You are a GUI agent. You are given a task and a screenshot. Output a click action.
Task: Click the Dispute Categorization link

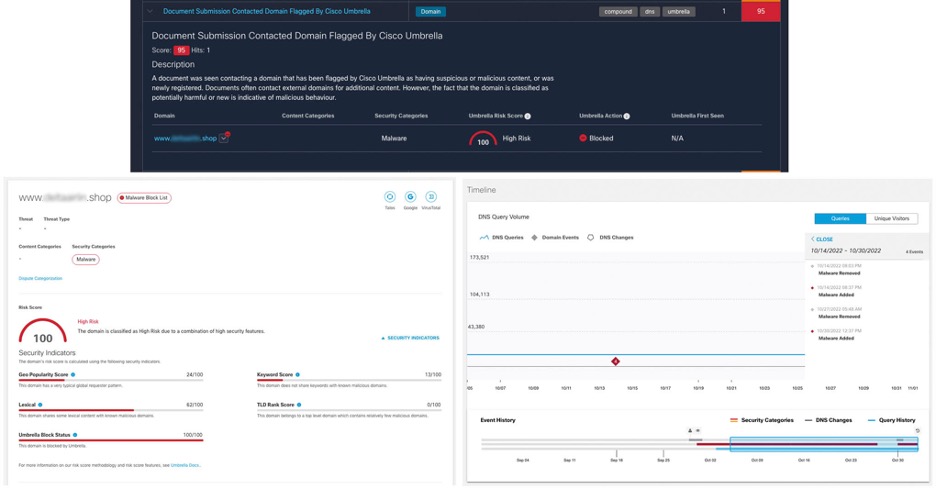(40, 278)
